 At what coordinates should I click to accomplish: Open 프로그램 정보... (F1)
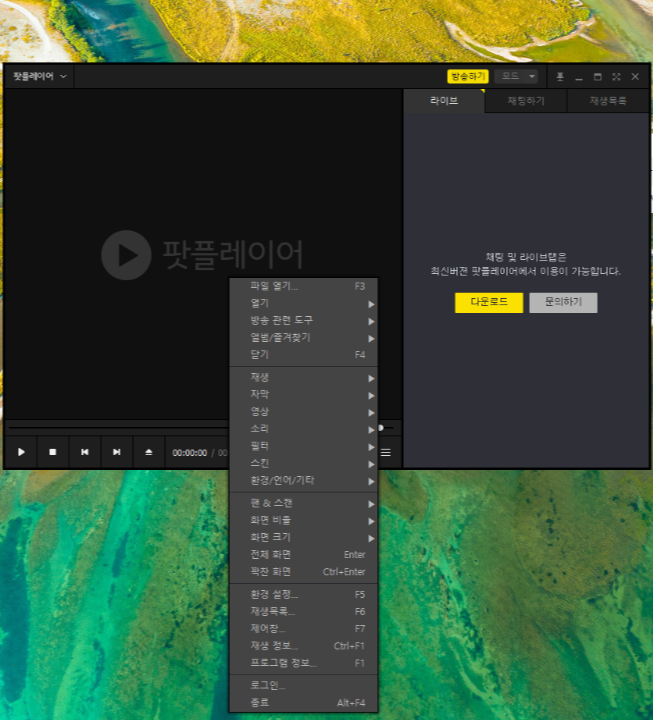coord(304,664)
